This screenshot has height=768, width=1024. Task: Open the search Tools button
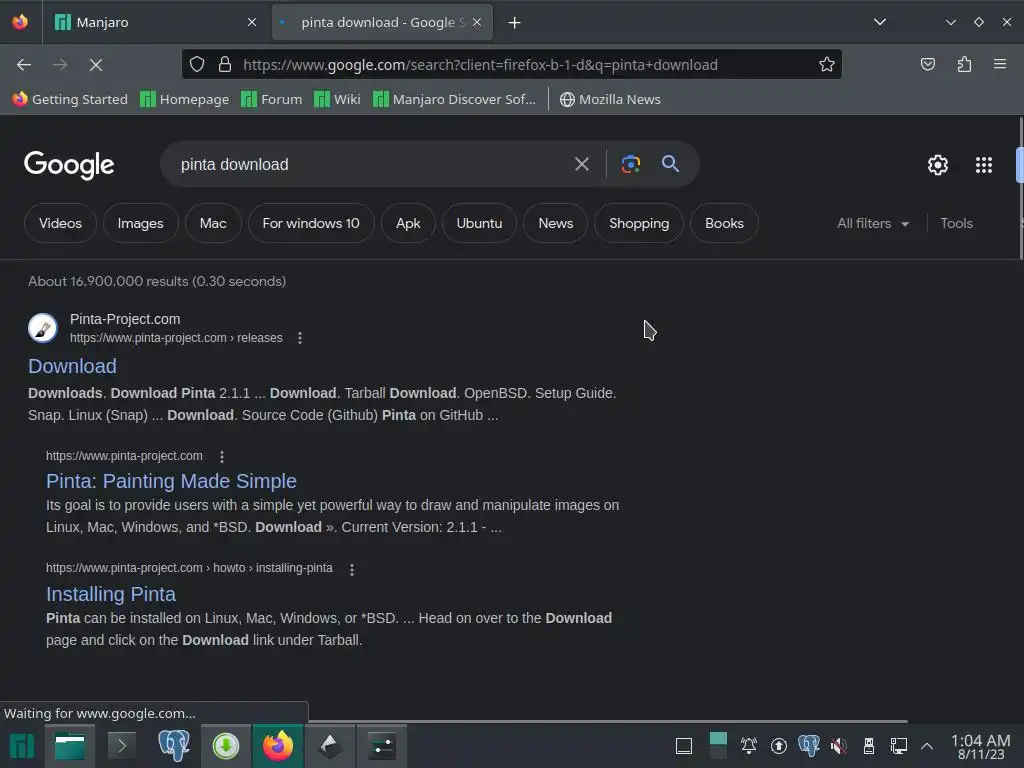956,223
